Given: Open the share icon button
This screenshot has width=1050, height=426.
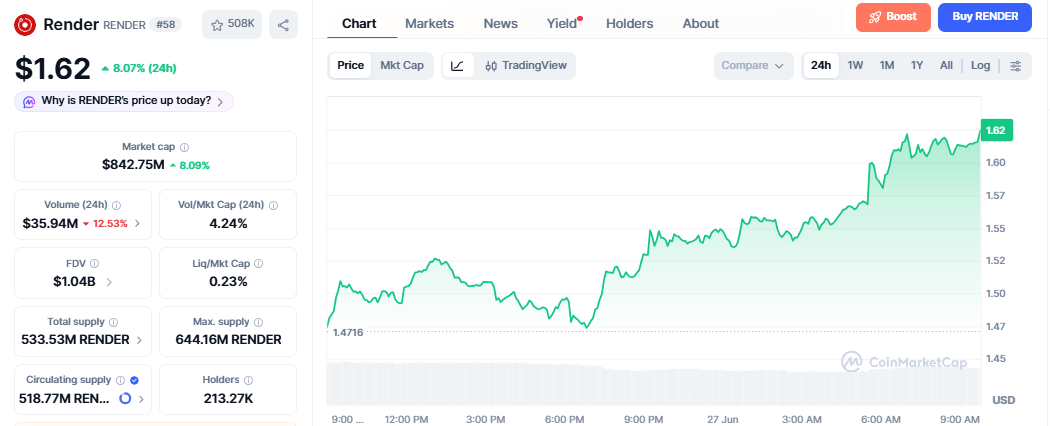Looking at the screenshot, I should tap(283, 25).
